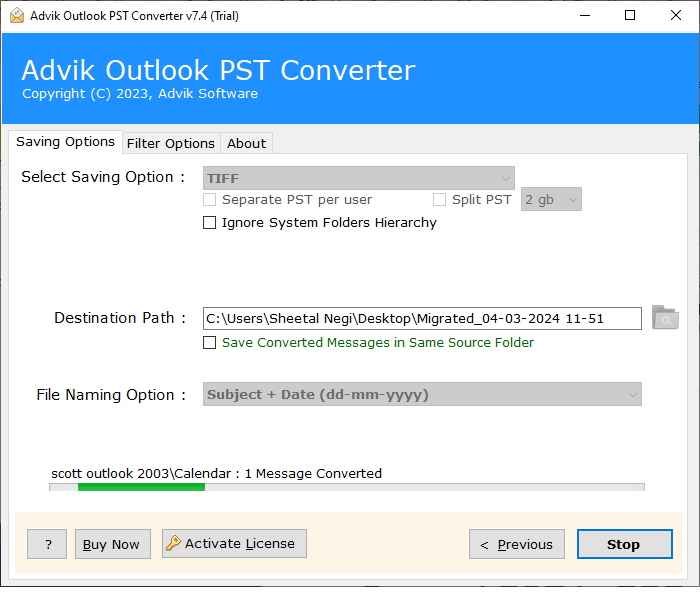This screenshot has width=700, height=592.
Task: Go back with the Previous button
Action: (517, 544)
